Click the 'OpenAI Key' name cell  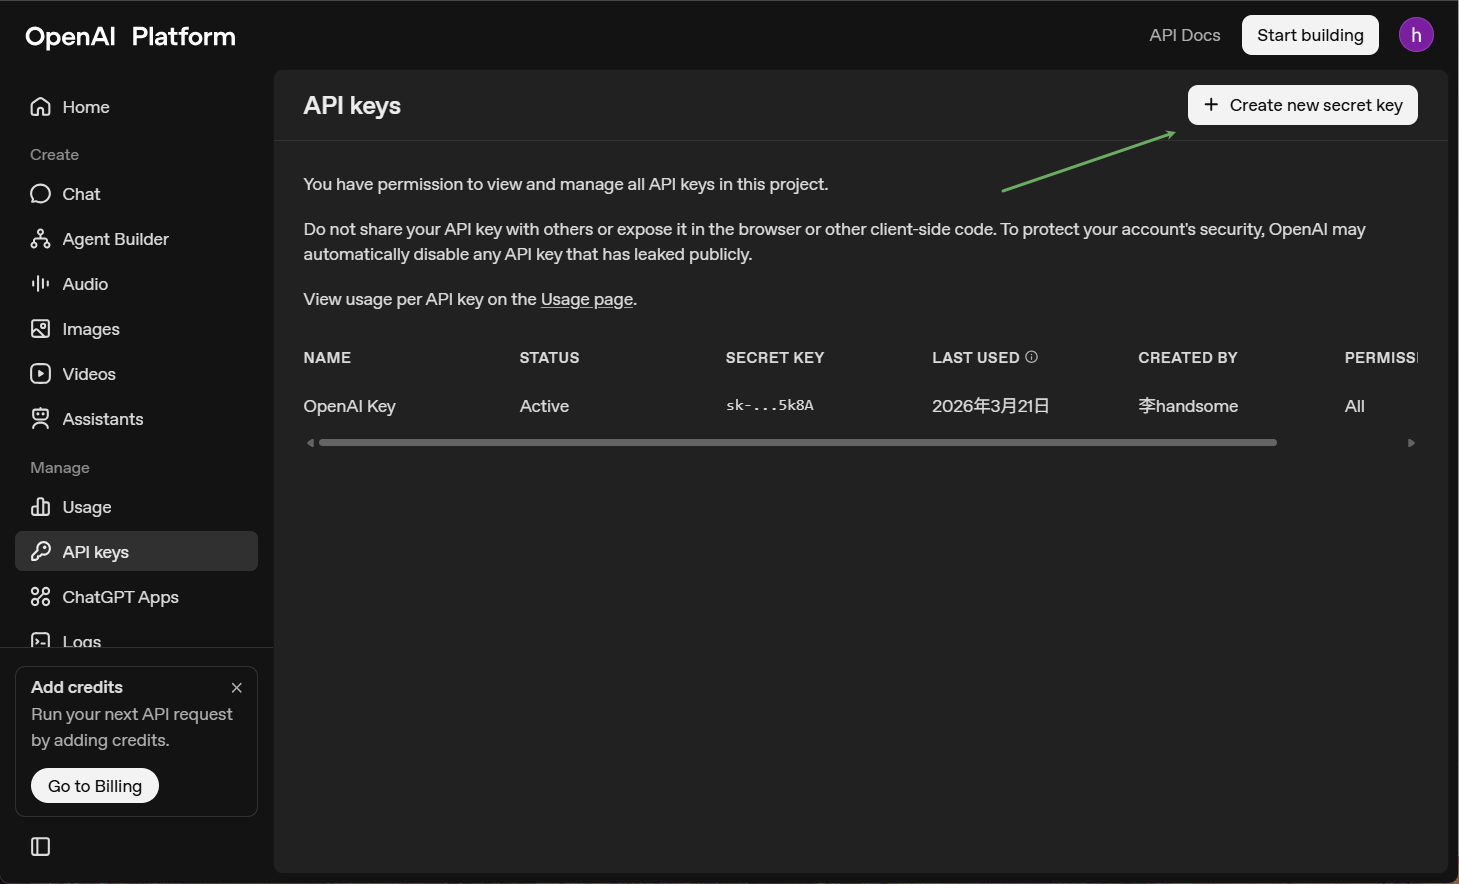click(350, 406)
